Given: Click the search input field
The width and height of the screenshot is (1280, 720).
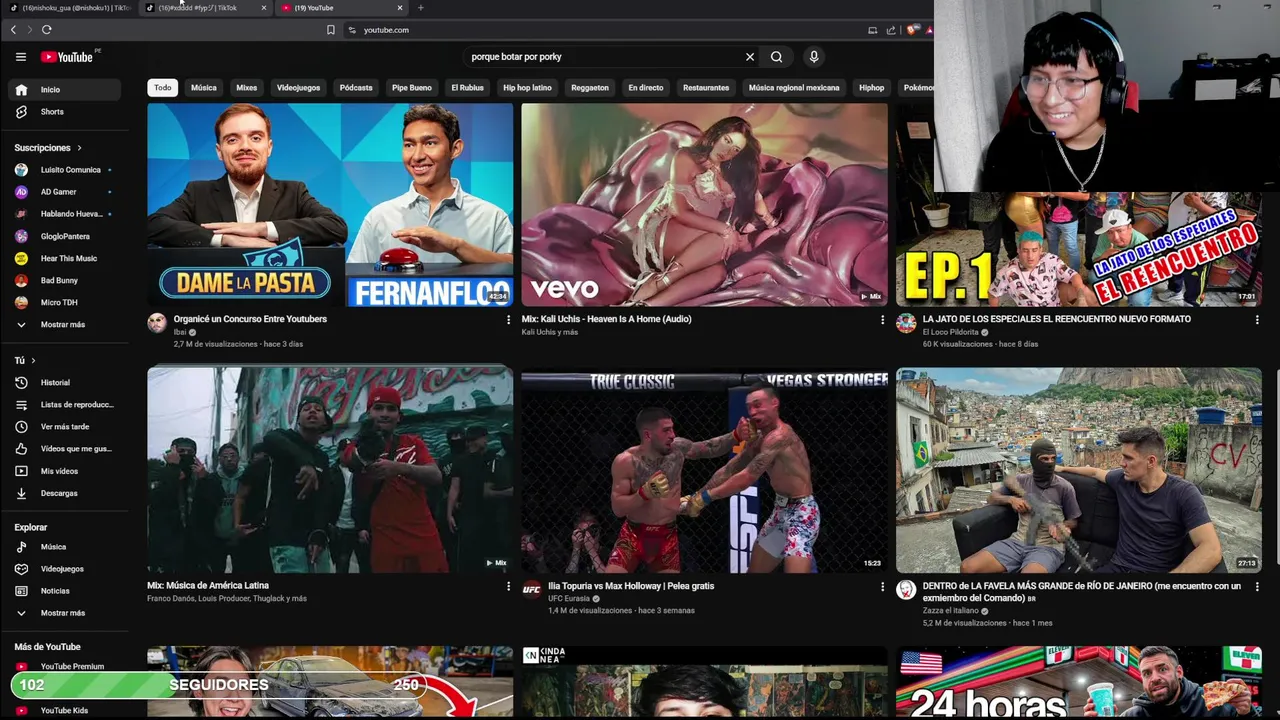Looking at the screenshot, I should (600, 57).
